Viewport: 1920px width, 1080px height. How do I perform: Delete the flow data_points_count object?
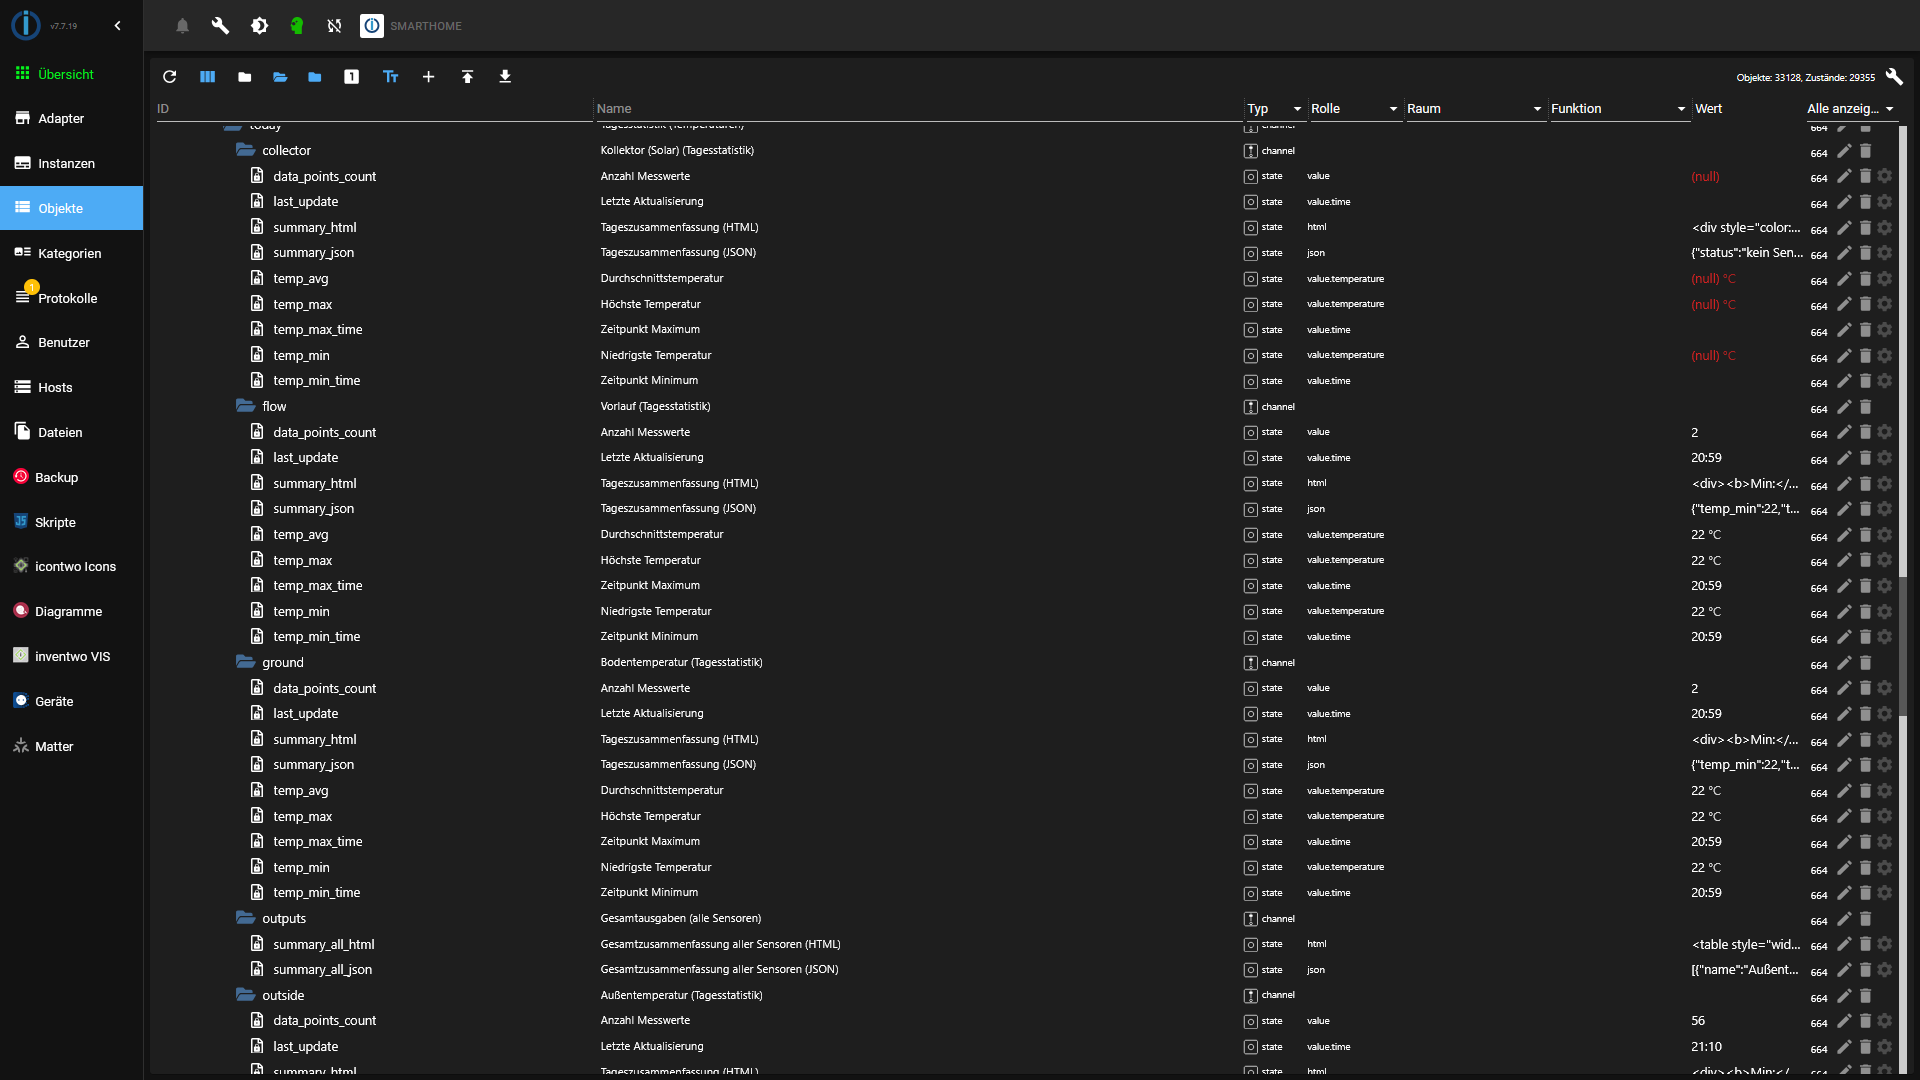point(1865,432)
